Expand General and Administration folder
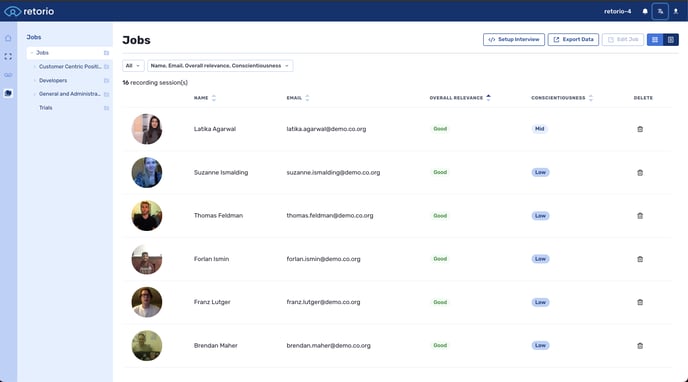This screenshot has width=688, height=382. point(35,94)
